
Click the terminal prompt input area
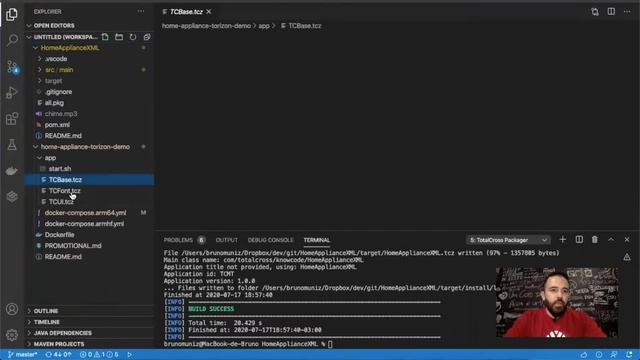(330, 344)
